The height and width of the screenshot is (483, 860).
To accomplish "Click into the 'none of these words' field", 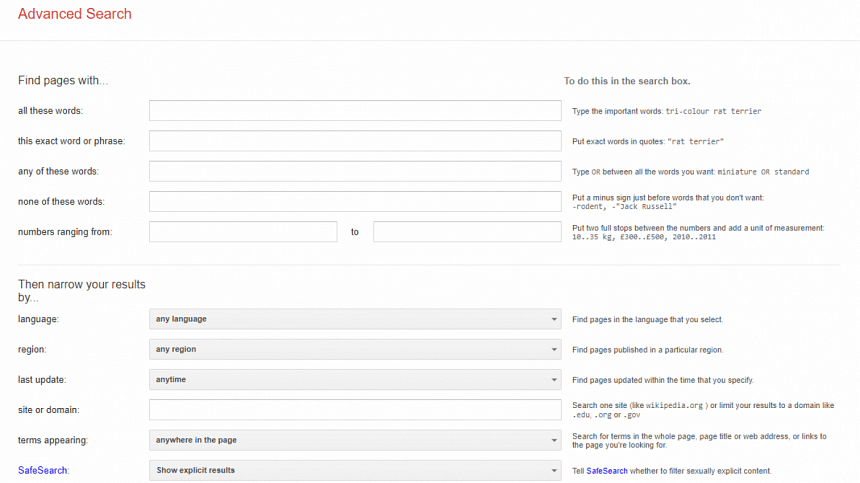I will [x=355, y=202].
